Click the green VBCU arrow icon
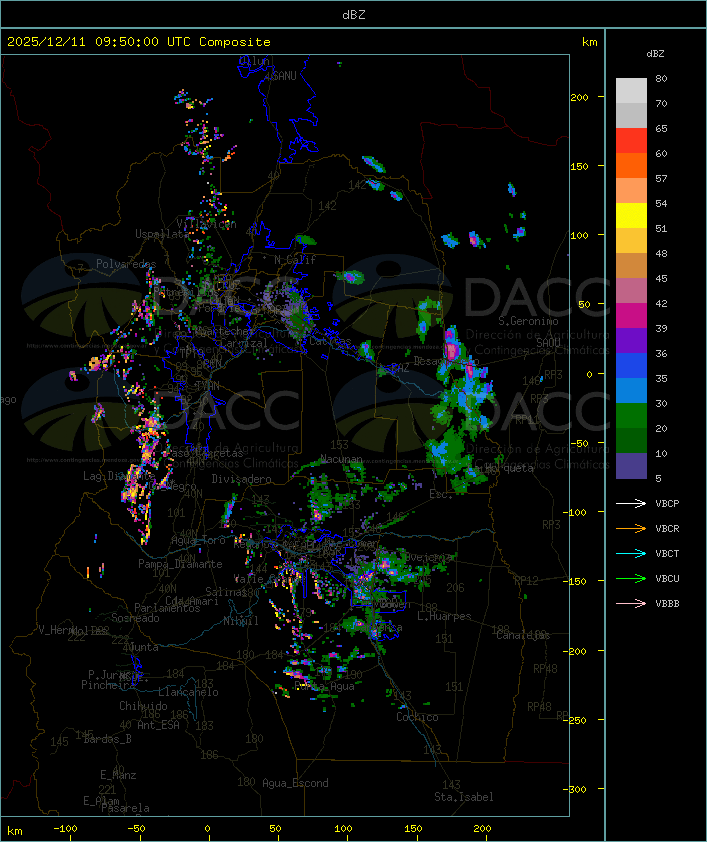Image resolution: width=707 pixels, height=842 pixels. (631, 578)
